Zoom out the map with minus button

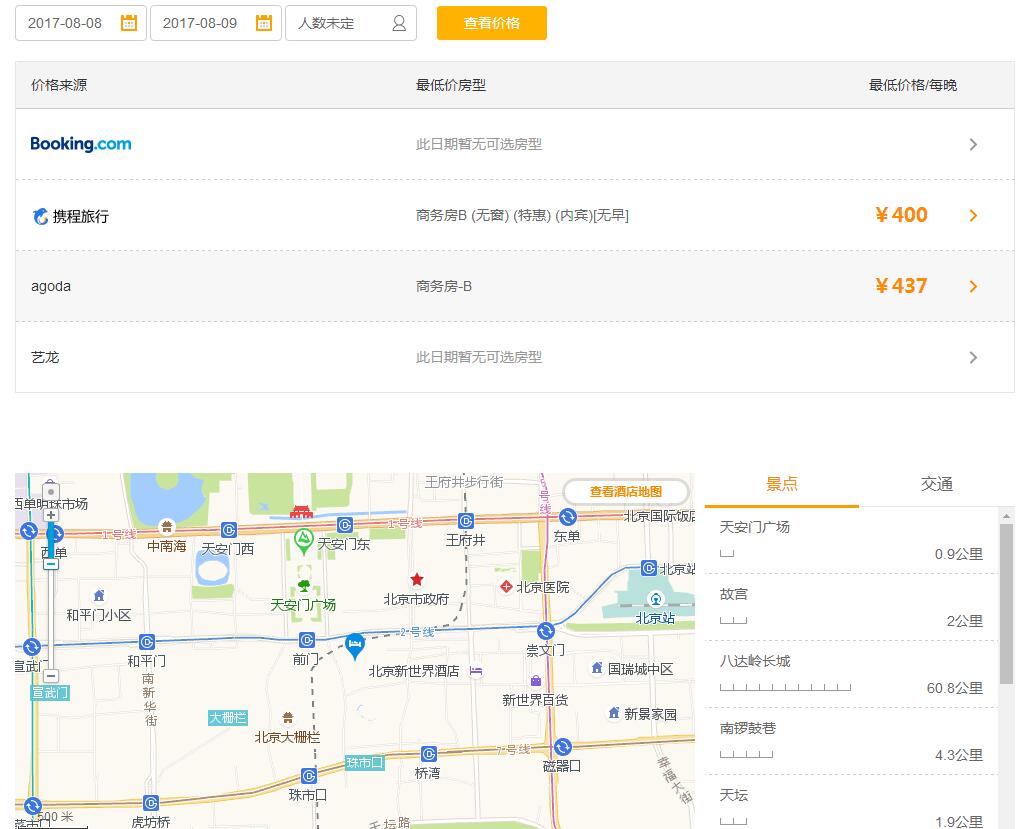(x=51, y=675)
